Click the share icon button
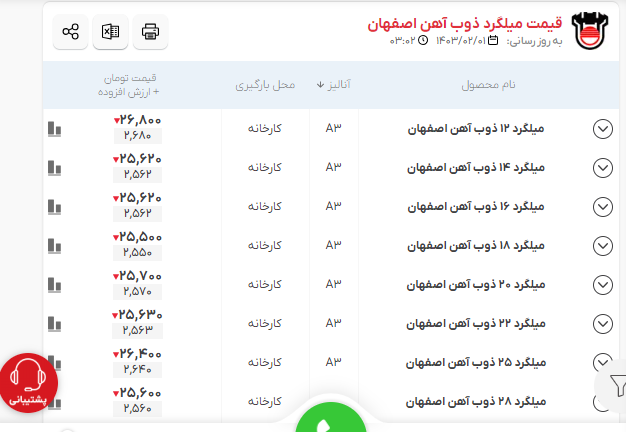The image size is (626, 432). pyautogui.click(x=70, y=32)
